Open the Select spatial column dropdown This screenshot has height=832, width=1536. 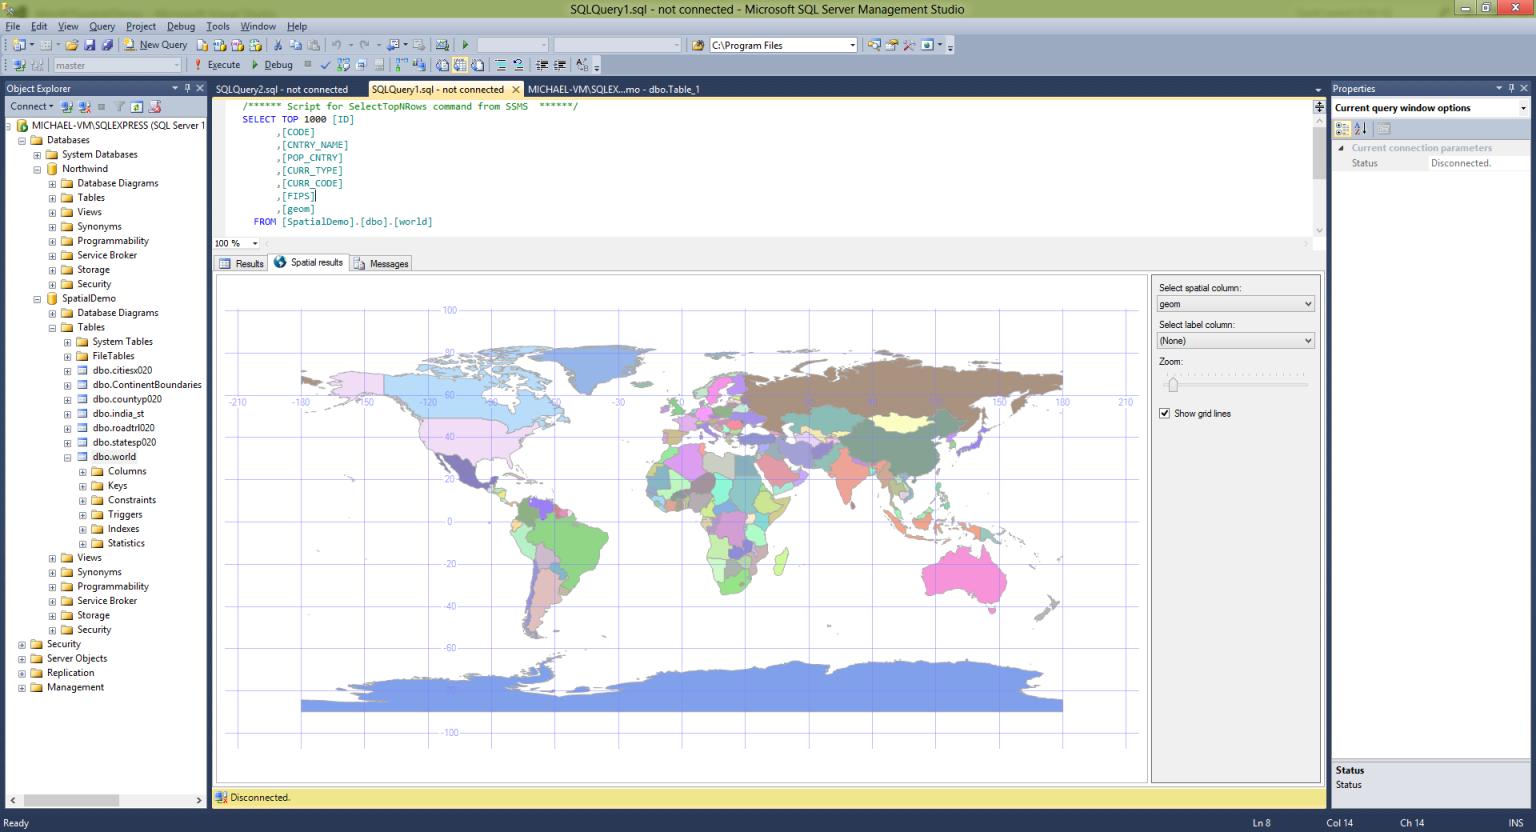pyautogui.click(x=1235, y=303)
